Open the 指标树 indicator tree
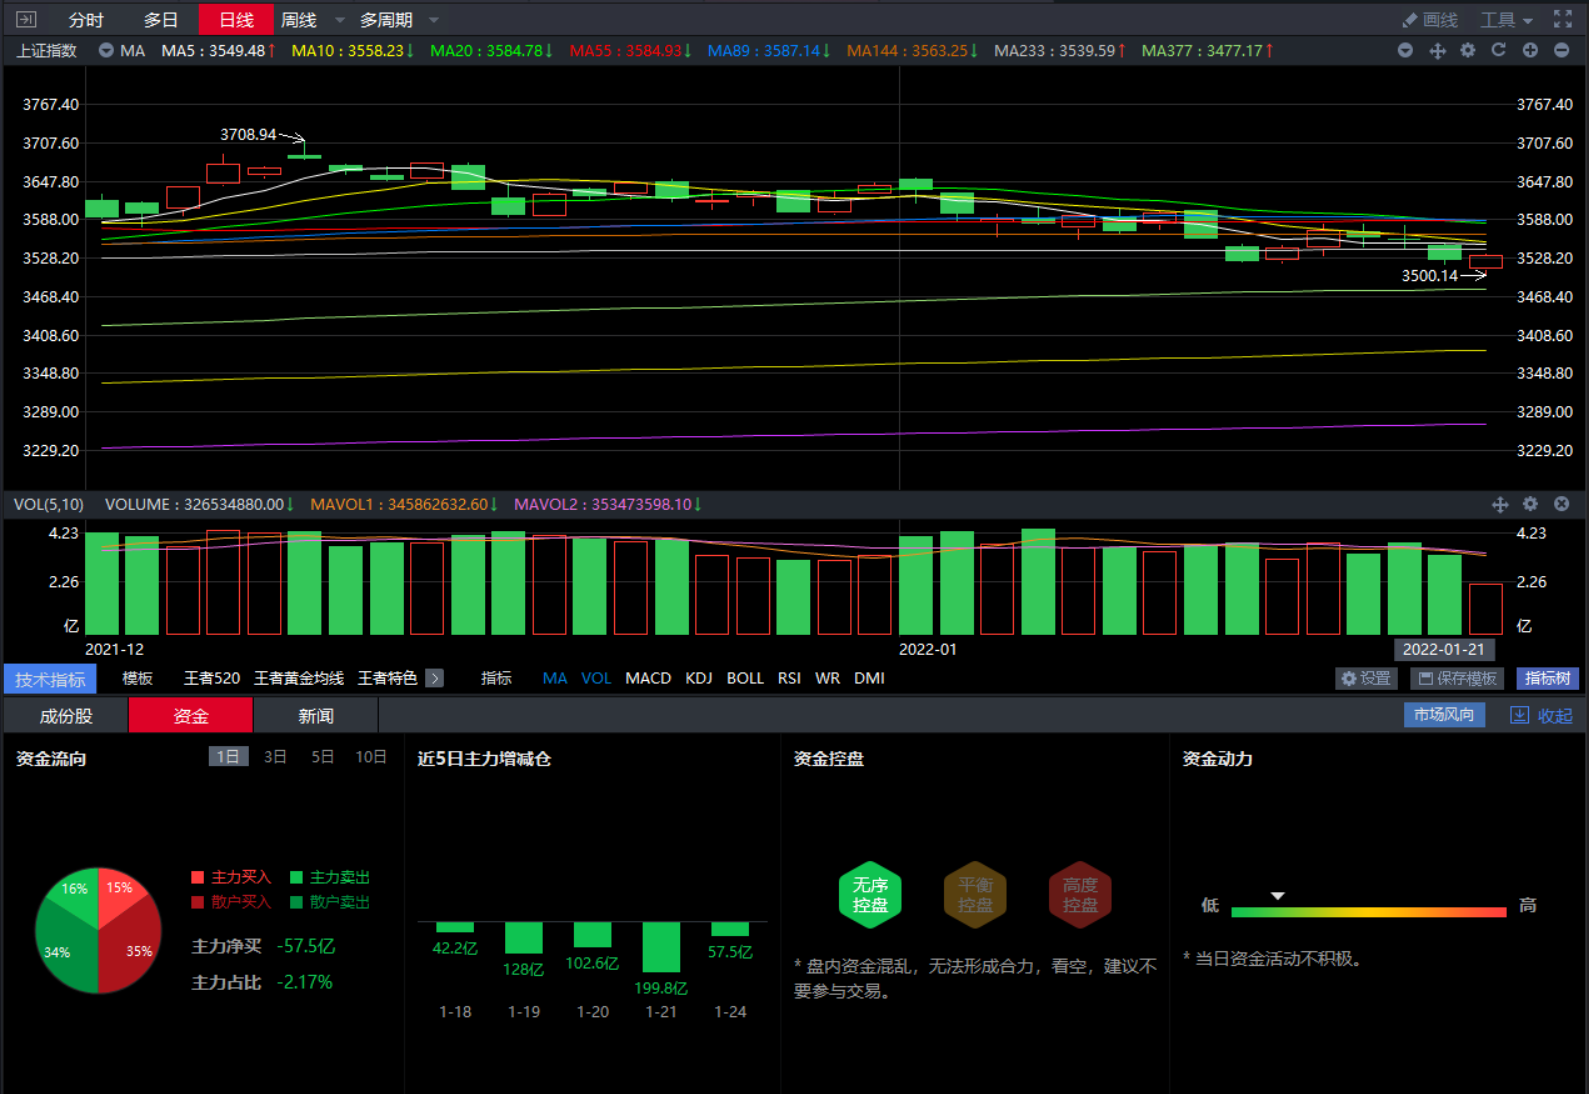Image resolution: width=1589 pixels, height=1094 pixels. [x=1547, y=678]
